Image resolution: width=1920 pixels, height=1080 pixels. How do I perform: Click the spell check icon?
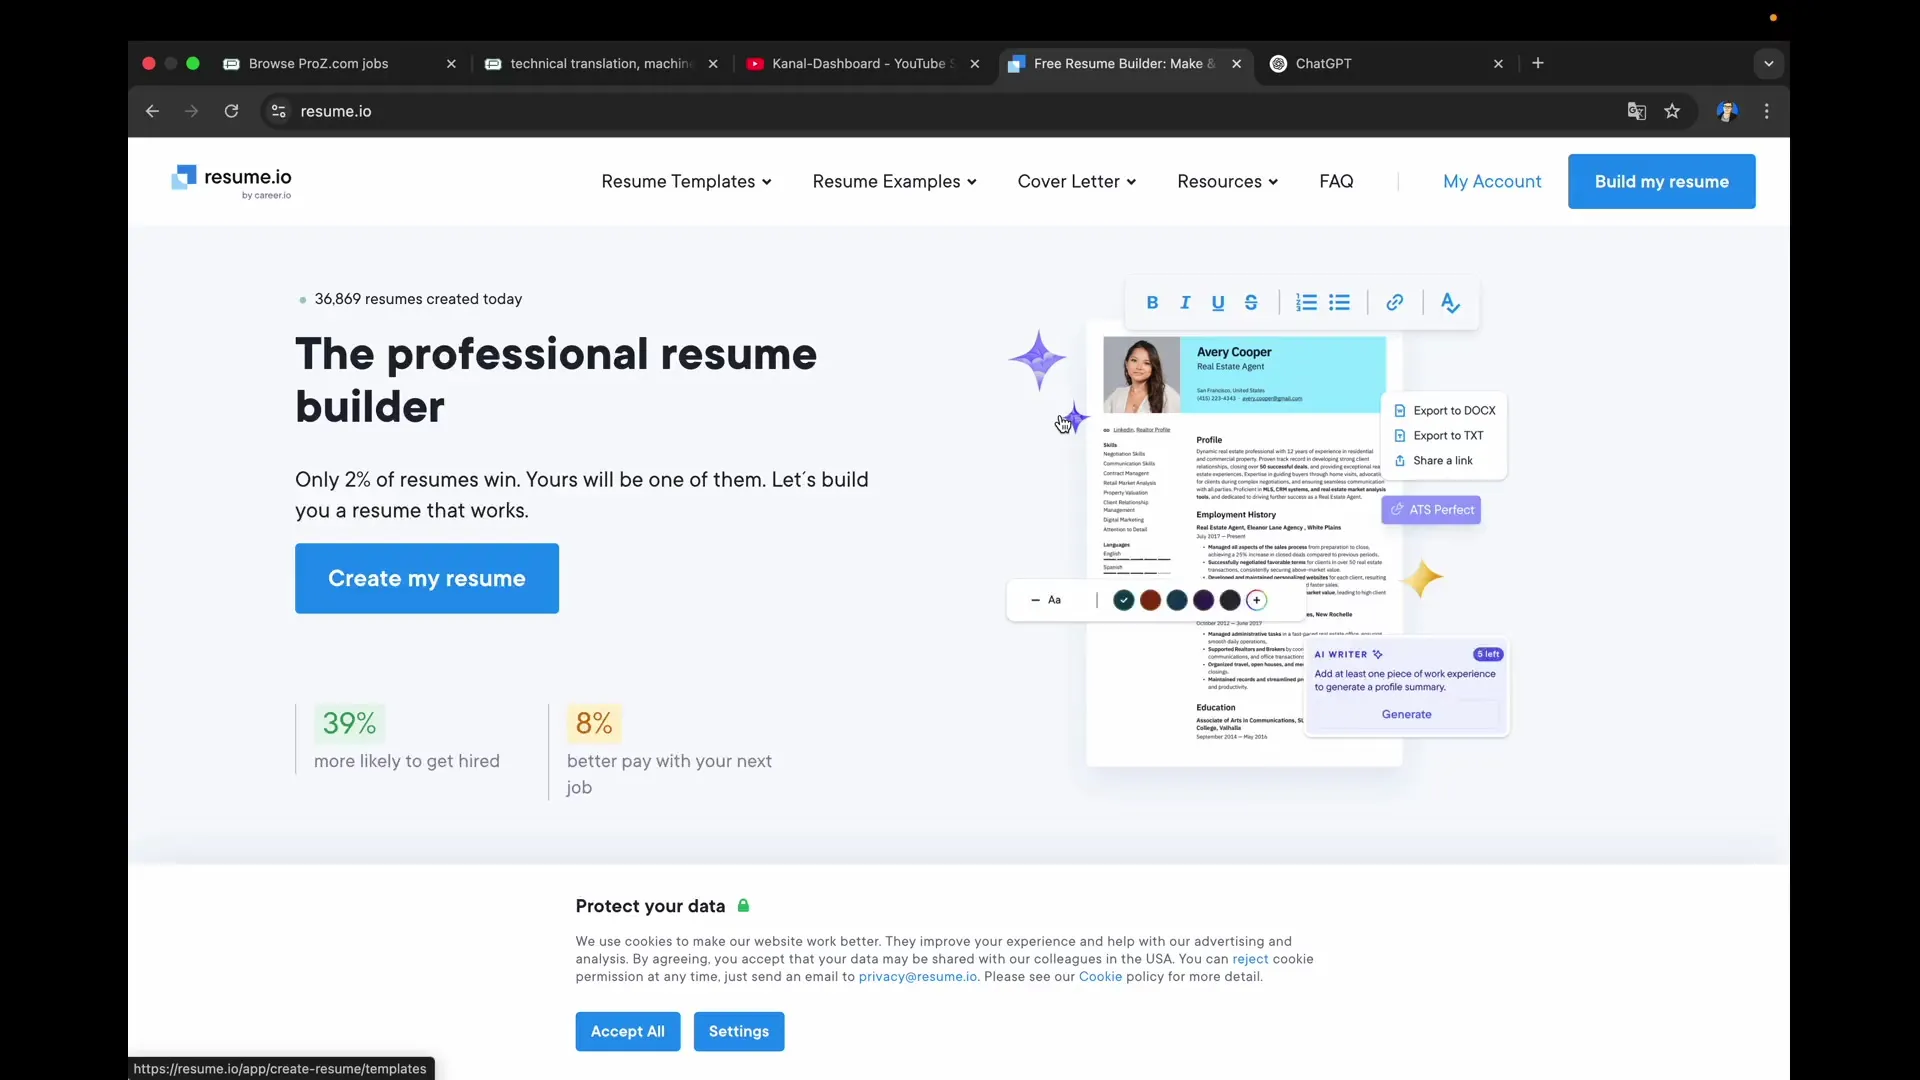click(x=1450, y=303)
